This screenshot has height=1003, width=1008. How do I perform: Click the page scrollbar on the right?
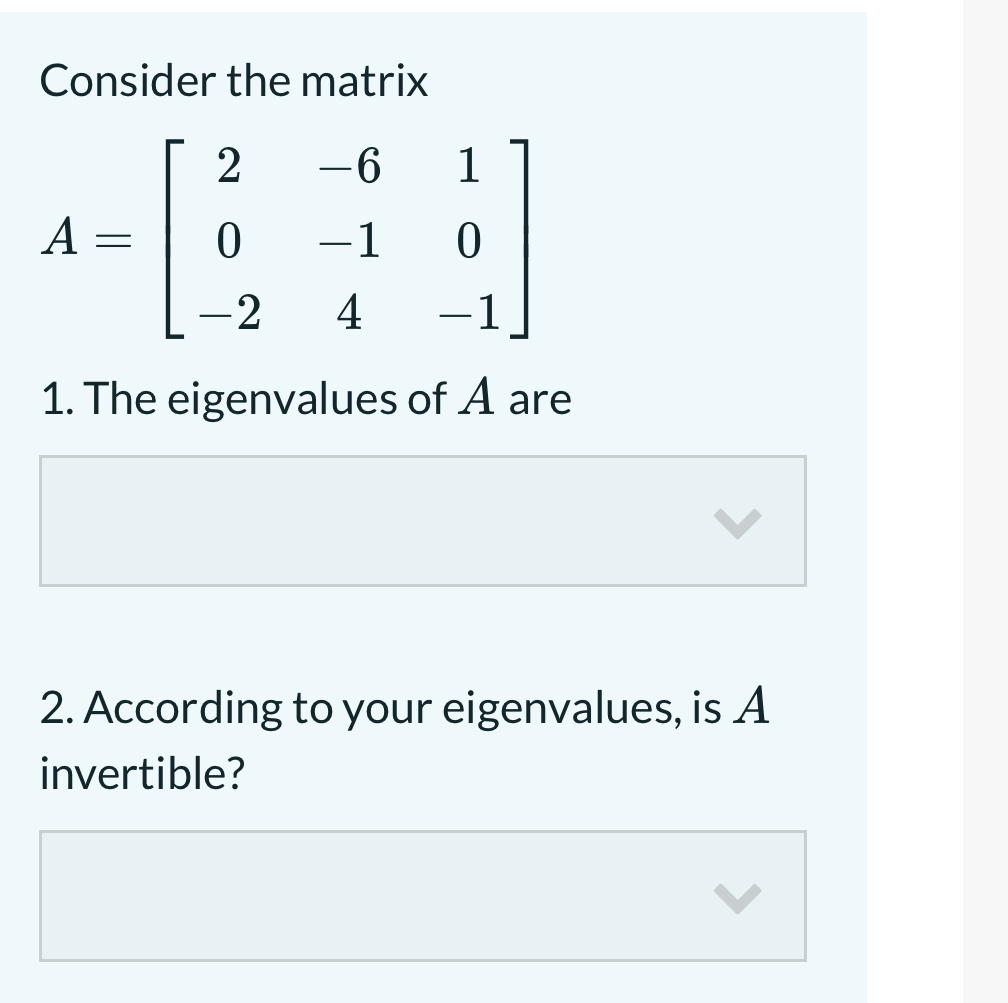[985, 400]
